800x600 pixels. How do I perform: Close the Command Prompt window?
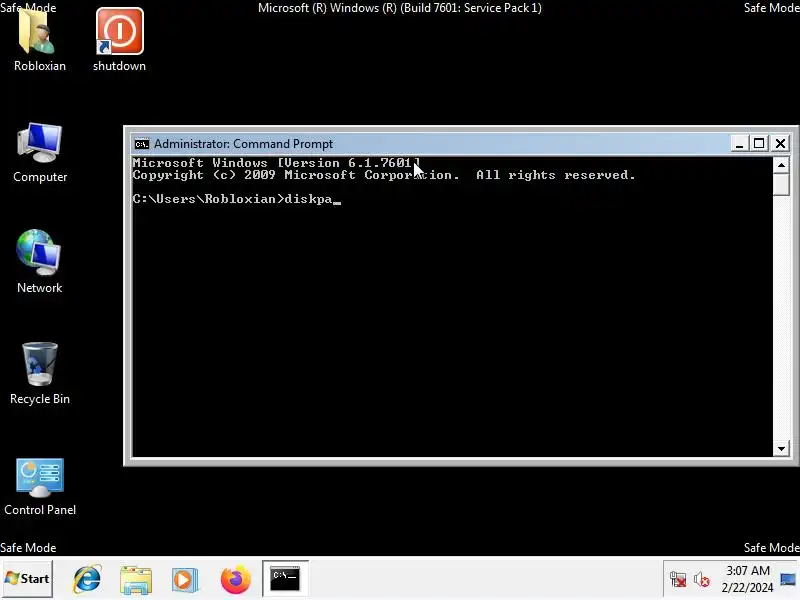click(x=780, y=143)
